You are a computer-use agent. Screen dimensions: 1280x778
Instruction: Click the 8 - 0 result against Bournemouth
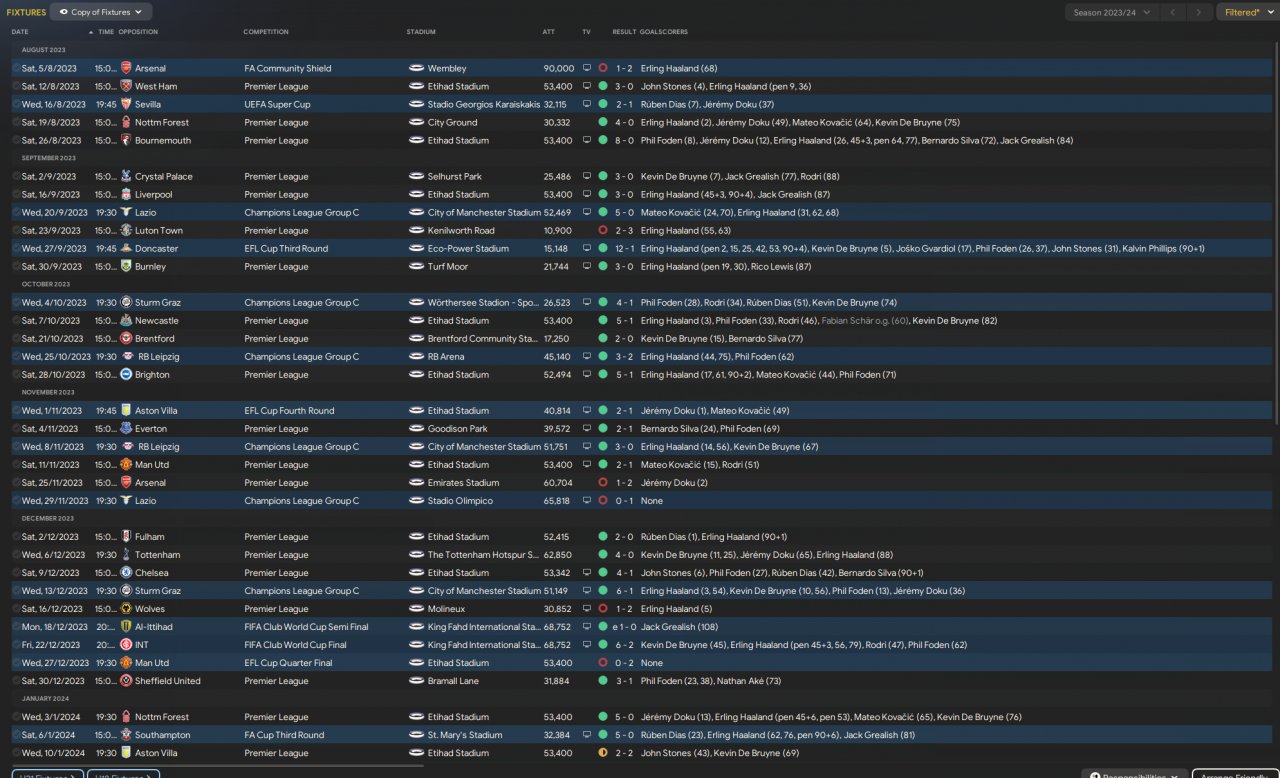(624, 140)
